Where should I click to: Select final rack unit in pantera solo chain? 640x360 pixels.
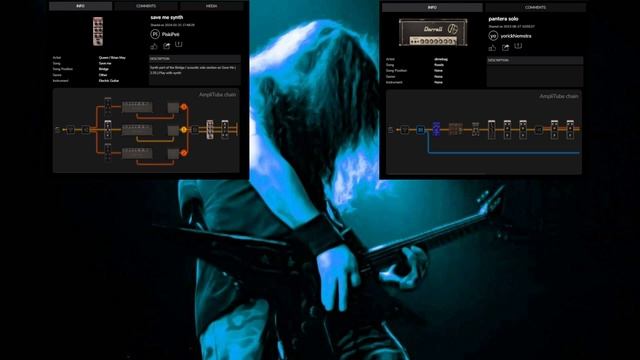(570, 130)
